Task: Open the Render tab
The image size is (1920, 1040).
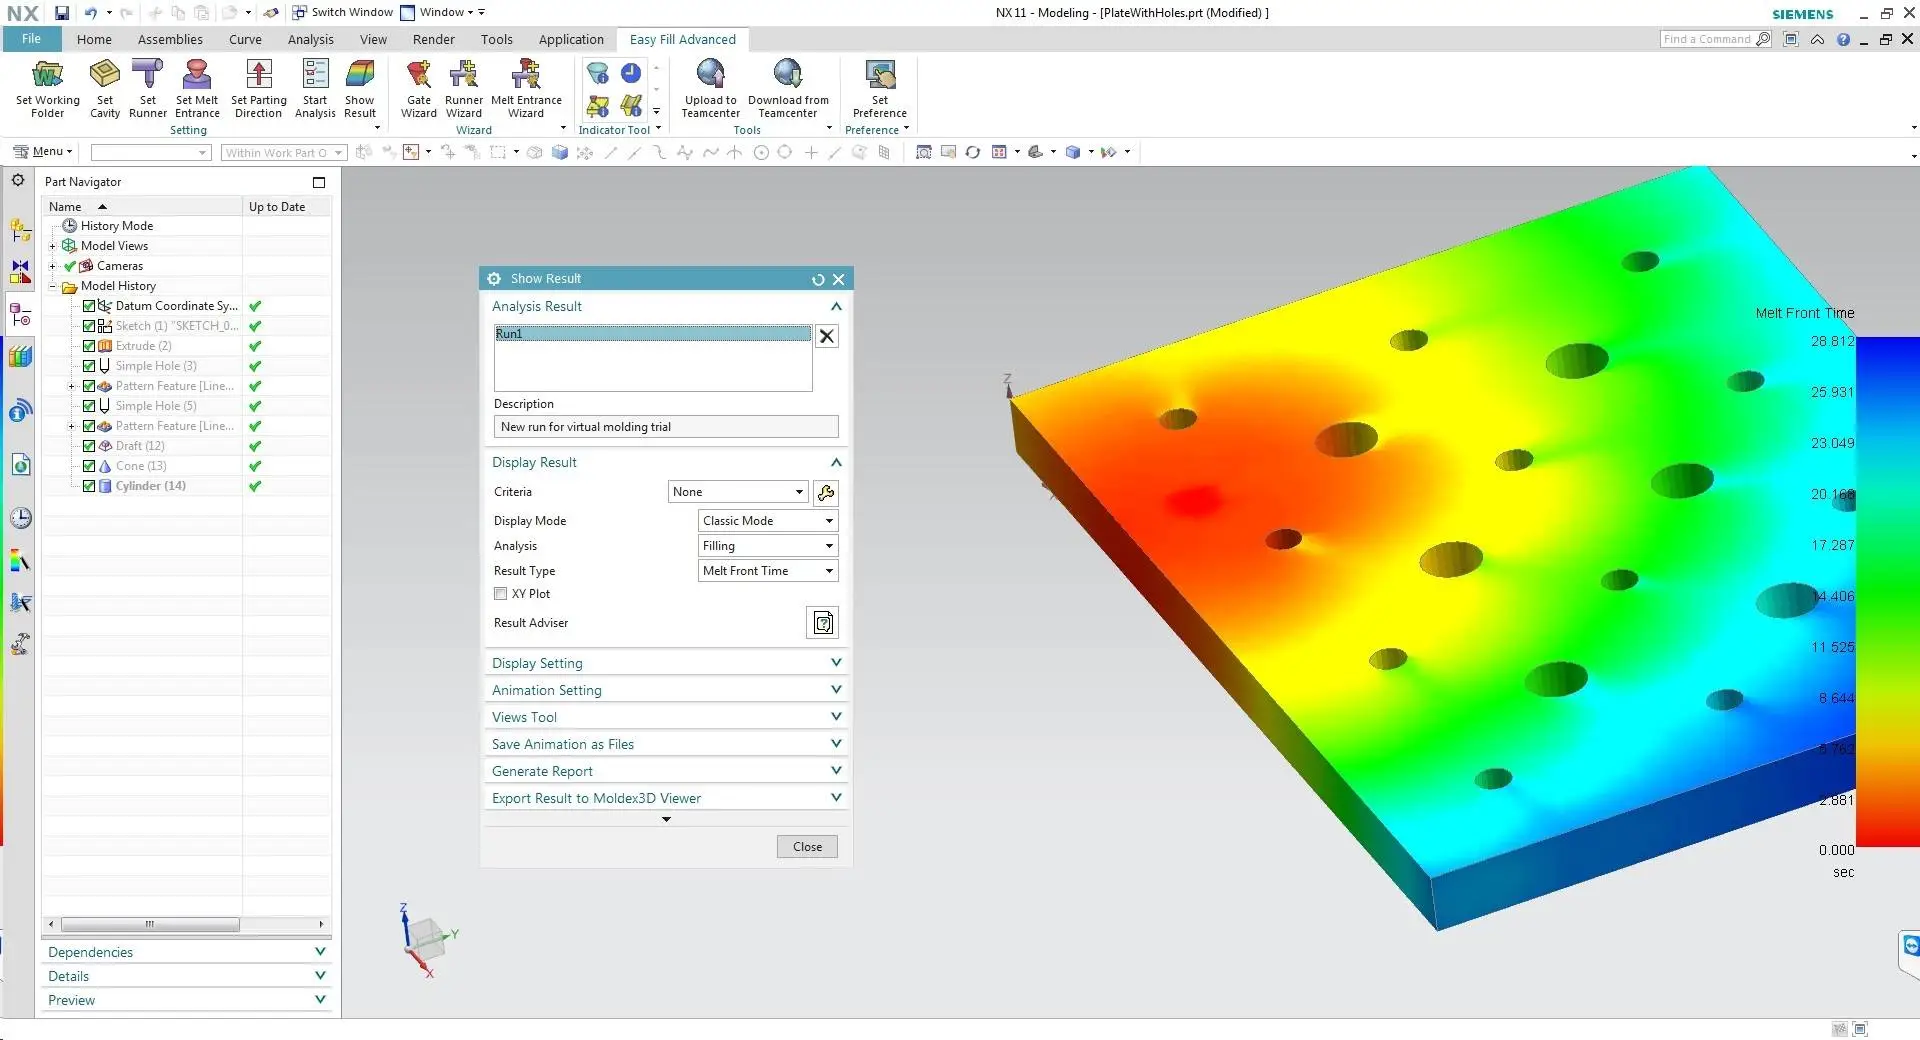Action: point(434,40)
